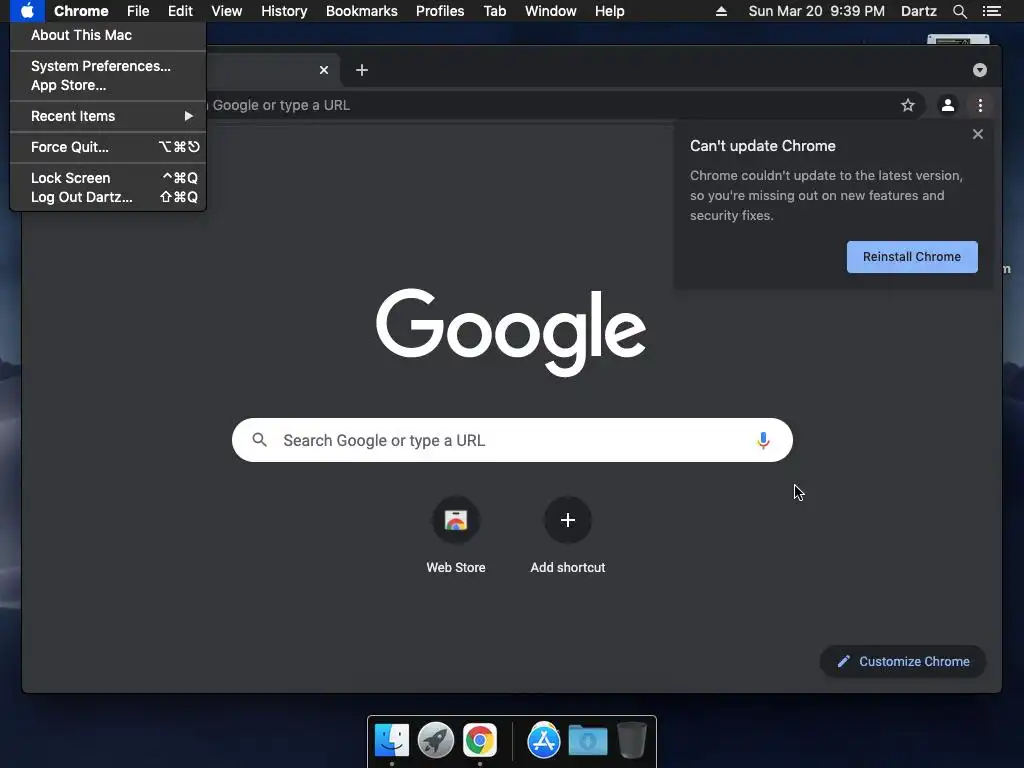Open the Chrome profile avatar icon
Image resolution: width=1024 pixels, height=768 pixels.
point(948,105)
